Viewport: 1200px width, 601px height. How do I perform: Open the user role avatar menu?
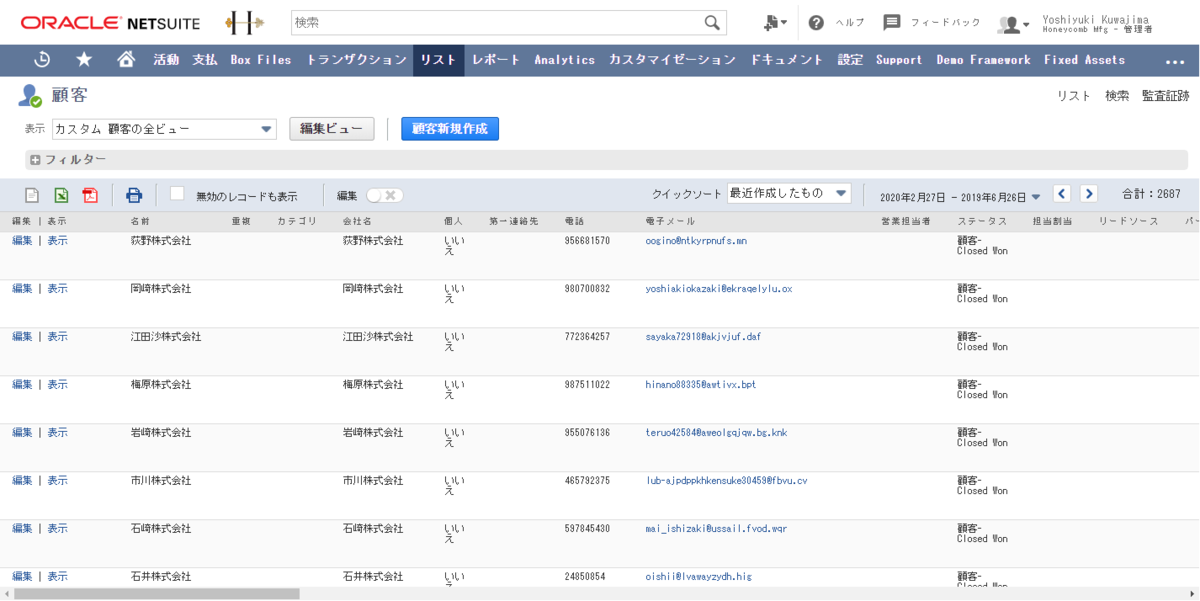1013,24
